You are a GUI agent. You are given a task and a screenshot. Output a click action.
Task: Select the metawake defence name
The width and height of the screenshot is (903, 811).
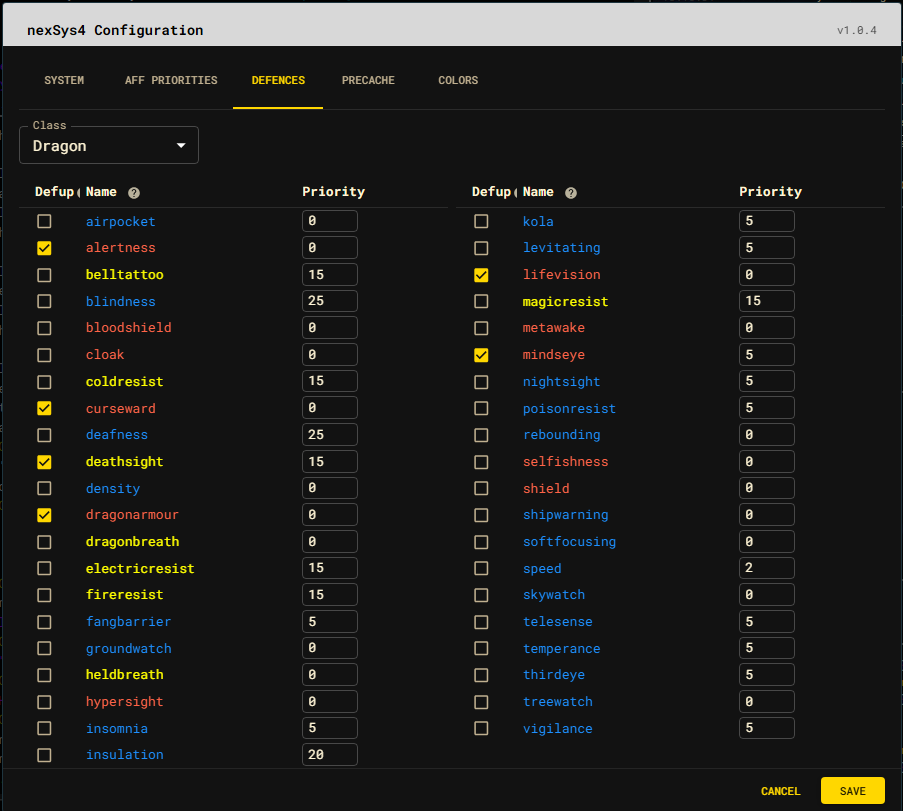pyautogui.click(x=553, y=328)
